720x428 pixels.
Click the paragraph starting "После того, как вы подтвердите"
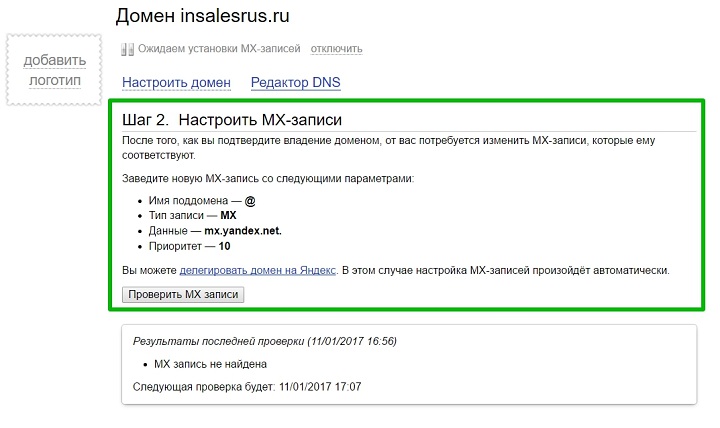(x=388, y=148)
